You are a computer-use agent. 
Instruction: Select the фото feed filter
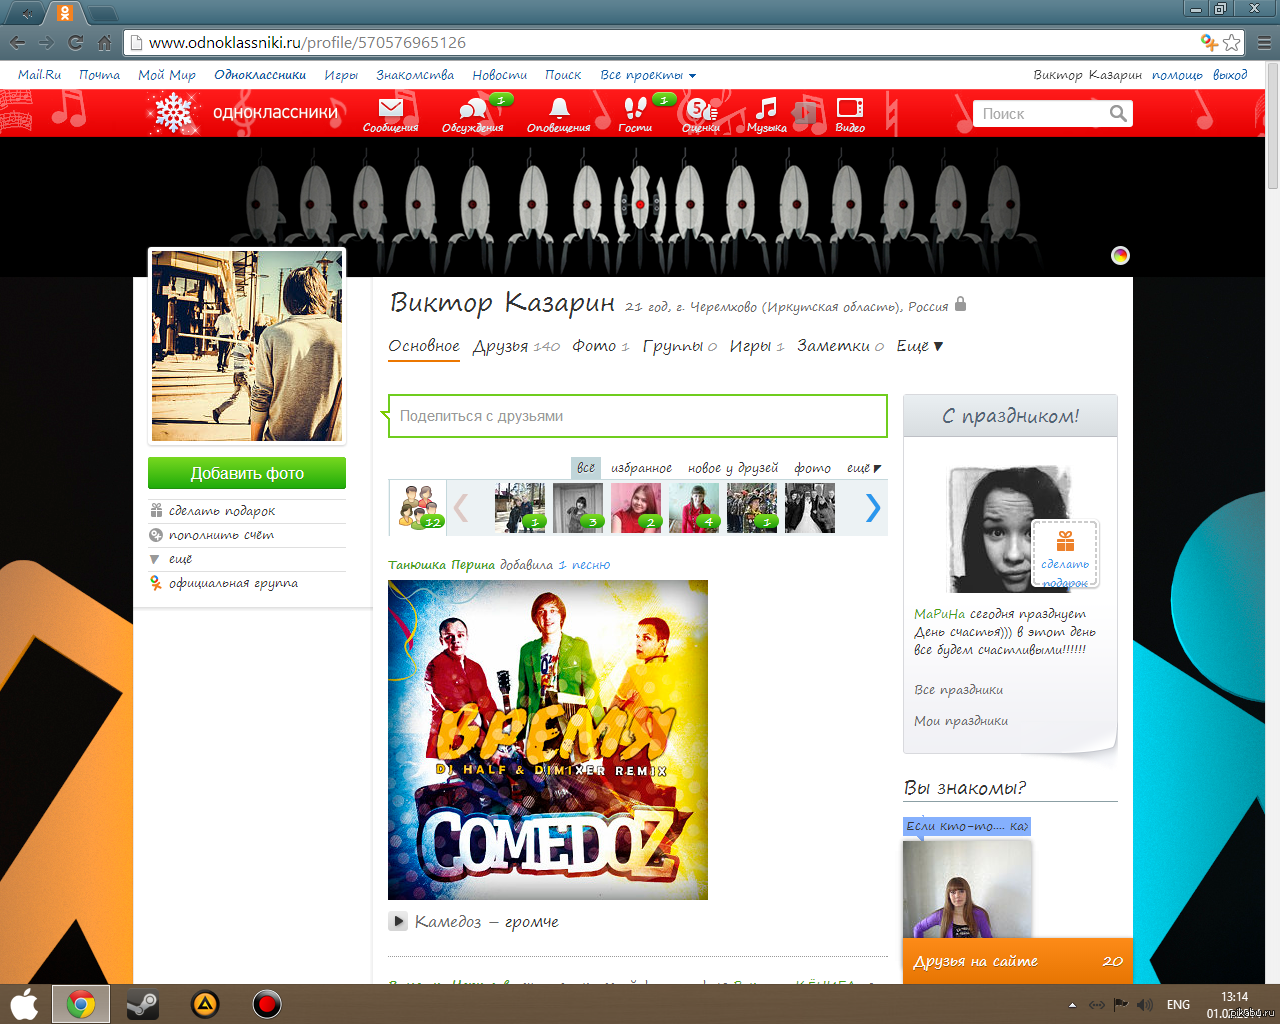[x=812, y=468]
